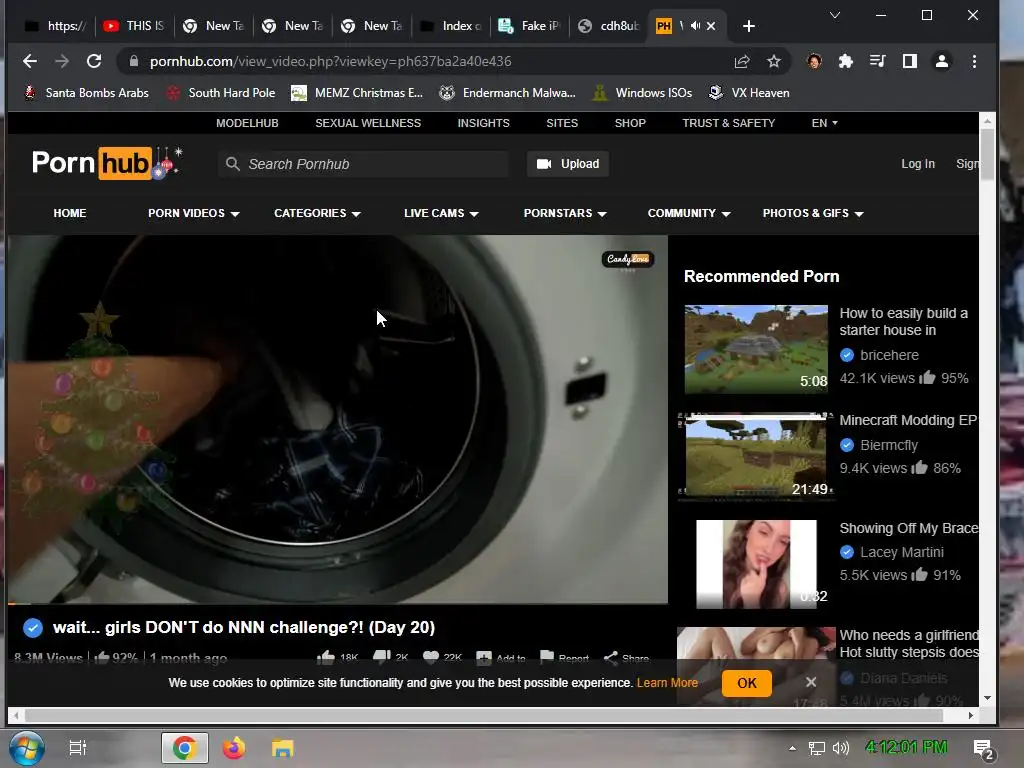Open MODELHUB in the top site bar

(x=247, y=123)
